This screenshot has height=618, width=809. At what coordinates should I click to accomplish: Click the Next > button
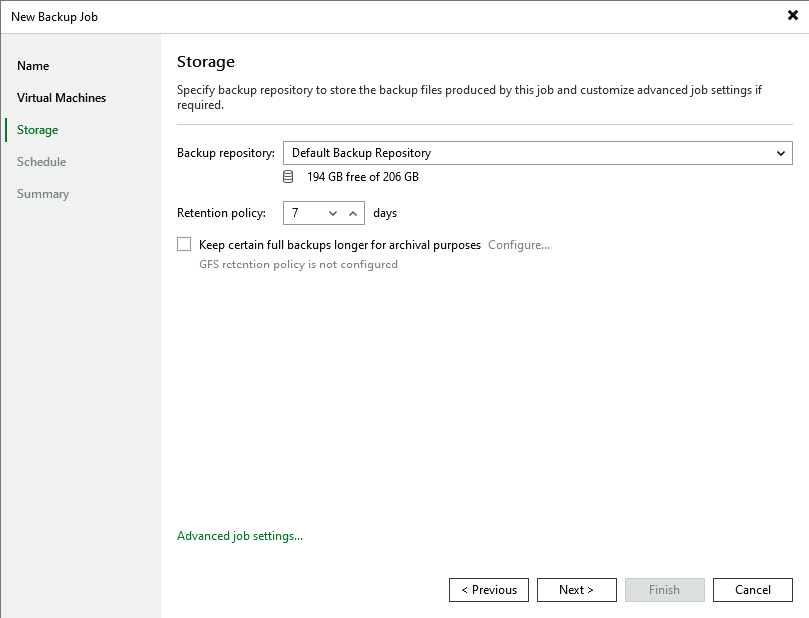pyautogui.click(x=576, y=590)
